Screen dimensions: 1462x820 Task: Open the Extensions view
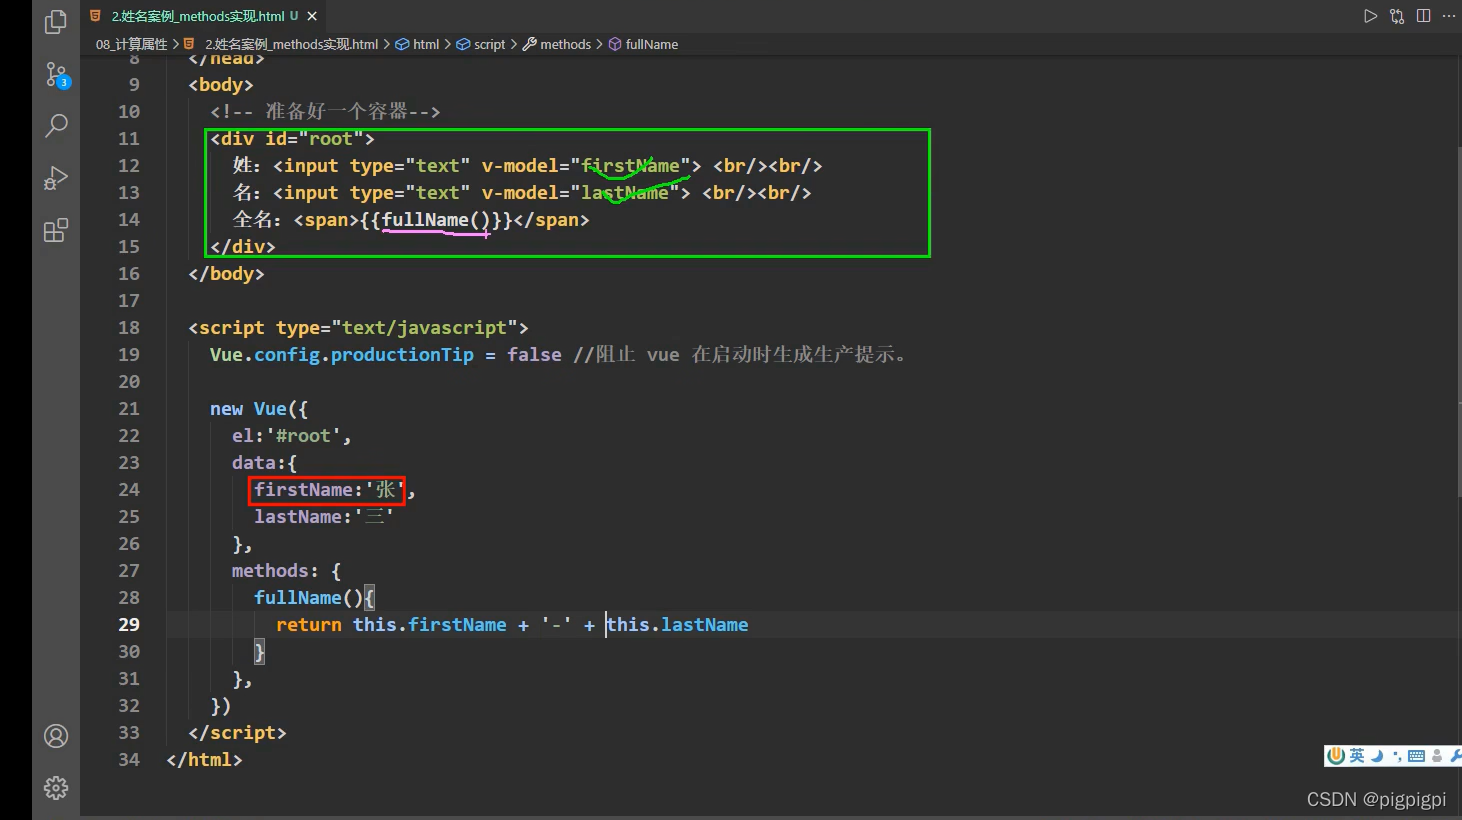pyautogui.click(x=56, y=231)
